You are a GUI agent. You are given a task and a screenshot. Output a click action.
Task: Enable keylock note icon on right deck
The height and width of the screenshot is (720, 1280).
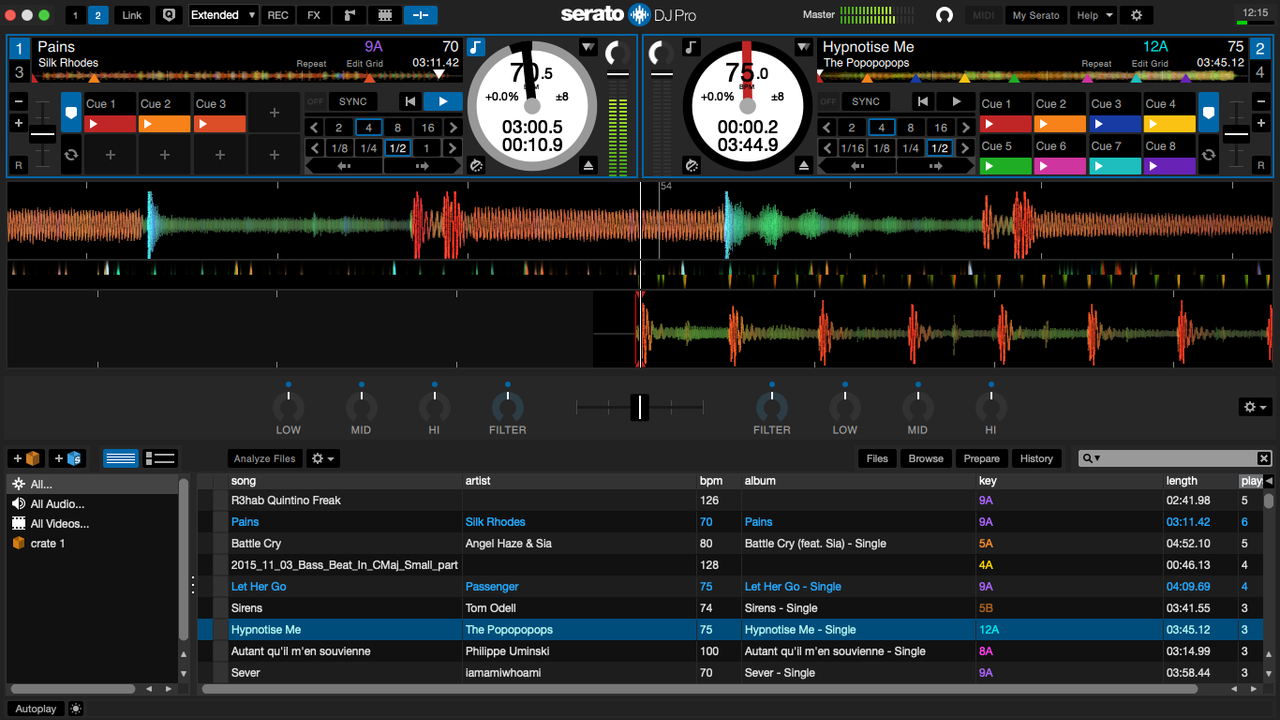point(691,47)
